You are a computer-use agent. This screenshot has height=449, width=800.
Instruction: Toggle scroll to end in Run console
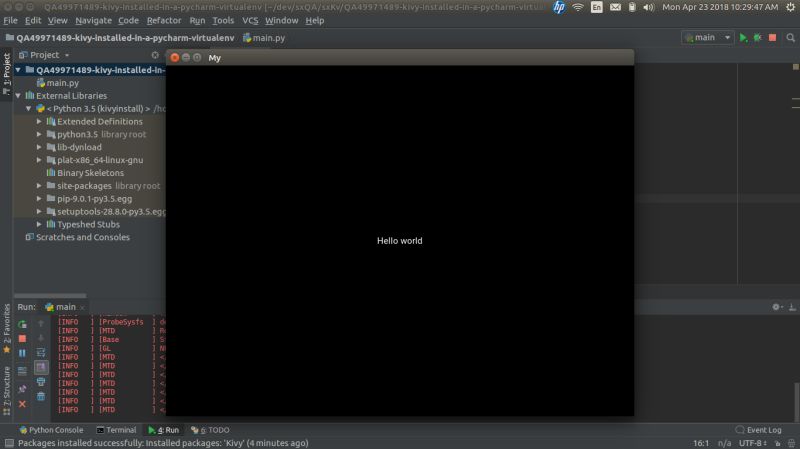(x=41, y=367)
